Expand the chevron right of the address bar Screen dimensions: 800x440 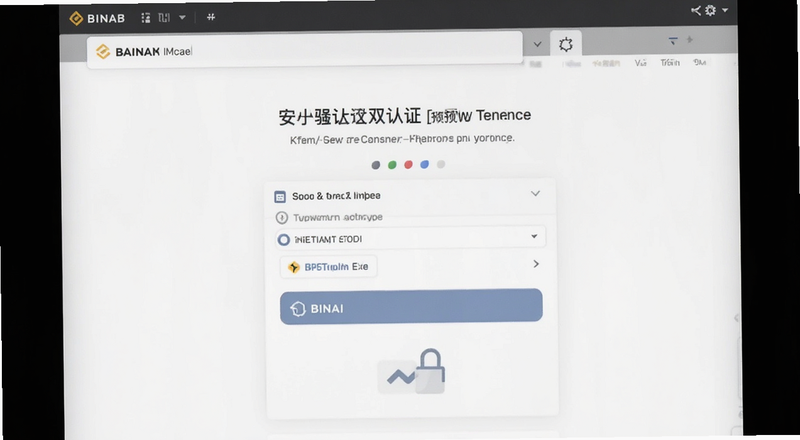537,44
